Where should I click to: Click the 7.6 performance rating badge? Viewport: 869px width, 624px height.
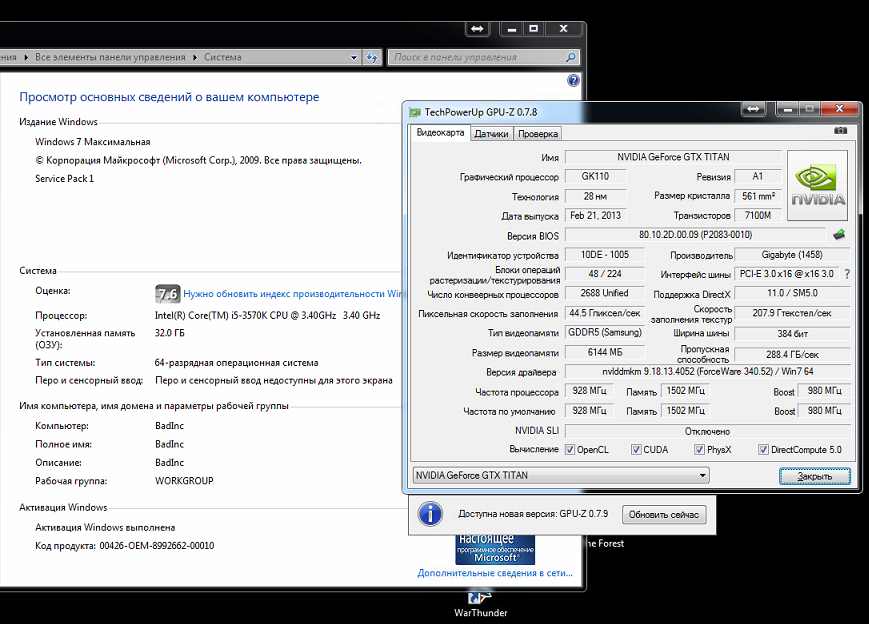(x=167, y=294)
